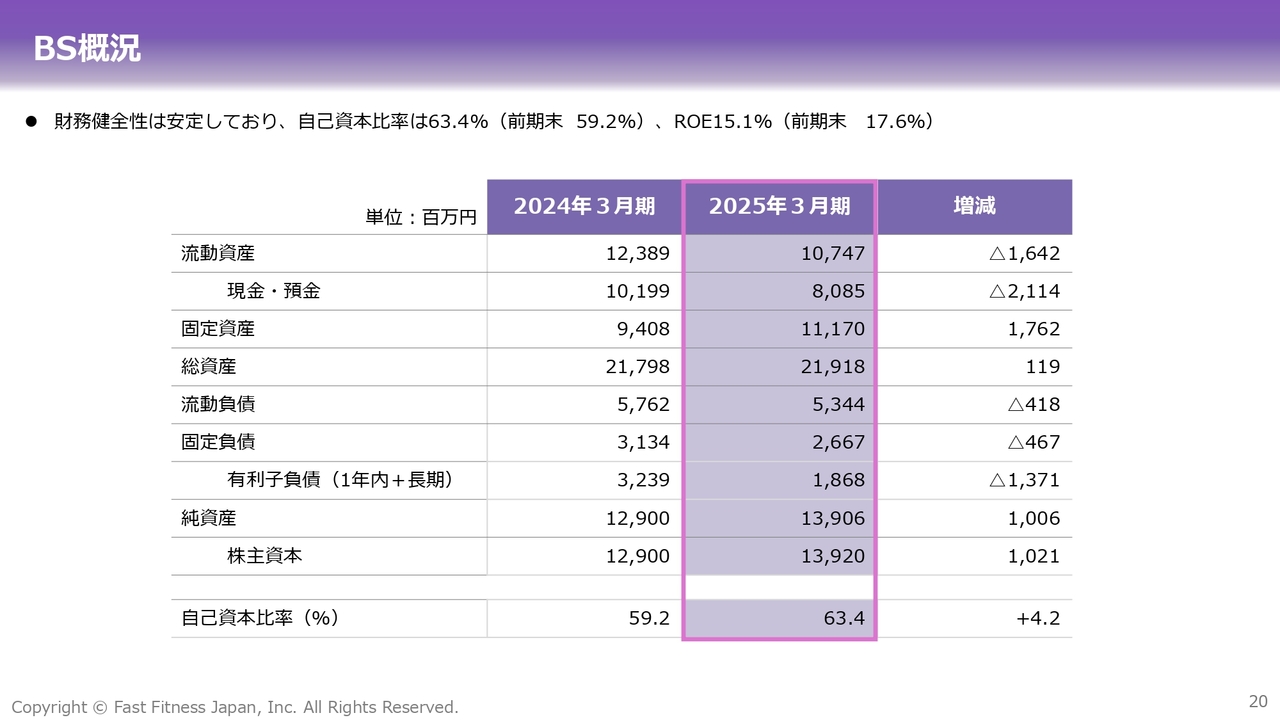Click the 単位:百万円 unit label

[421, 217]
